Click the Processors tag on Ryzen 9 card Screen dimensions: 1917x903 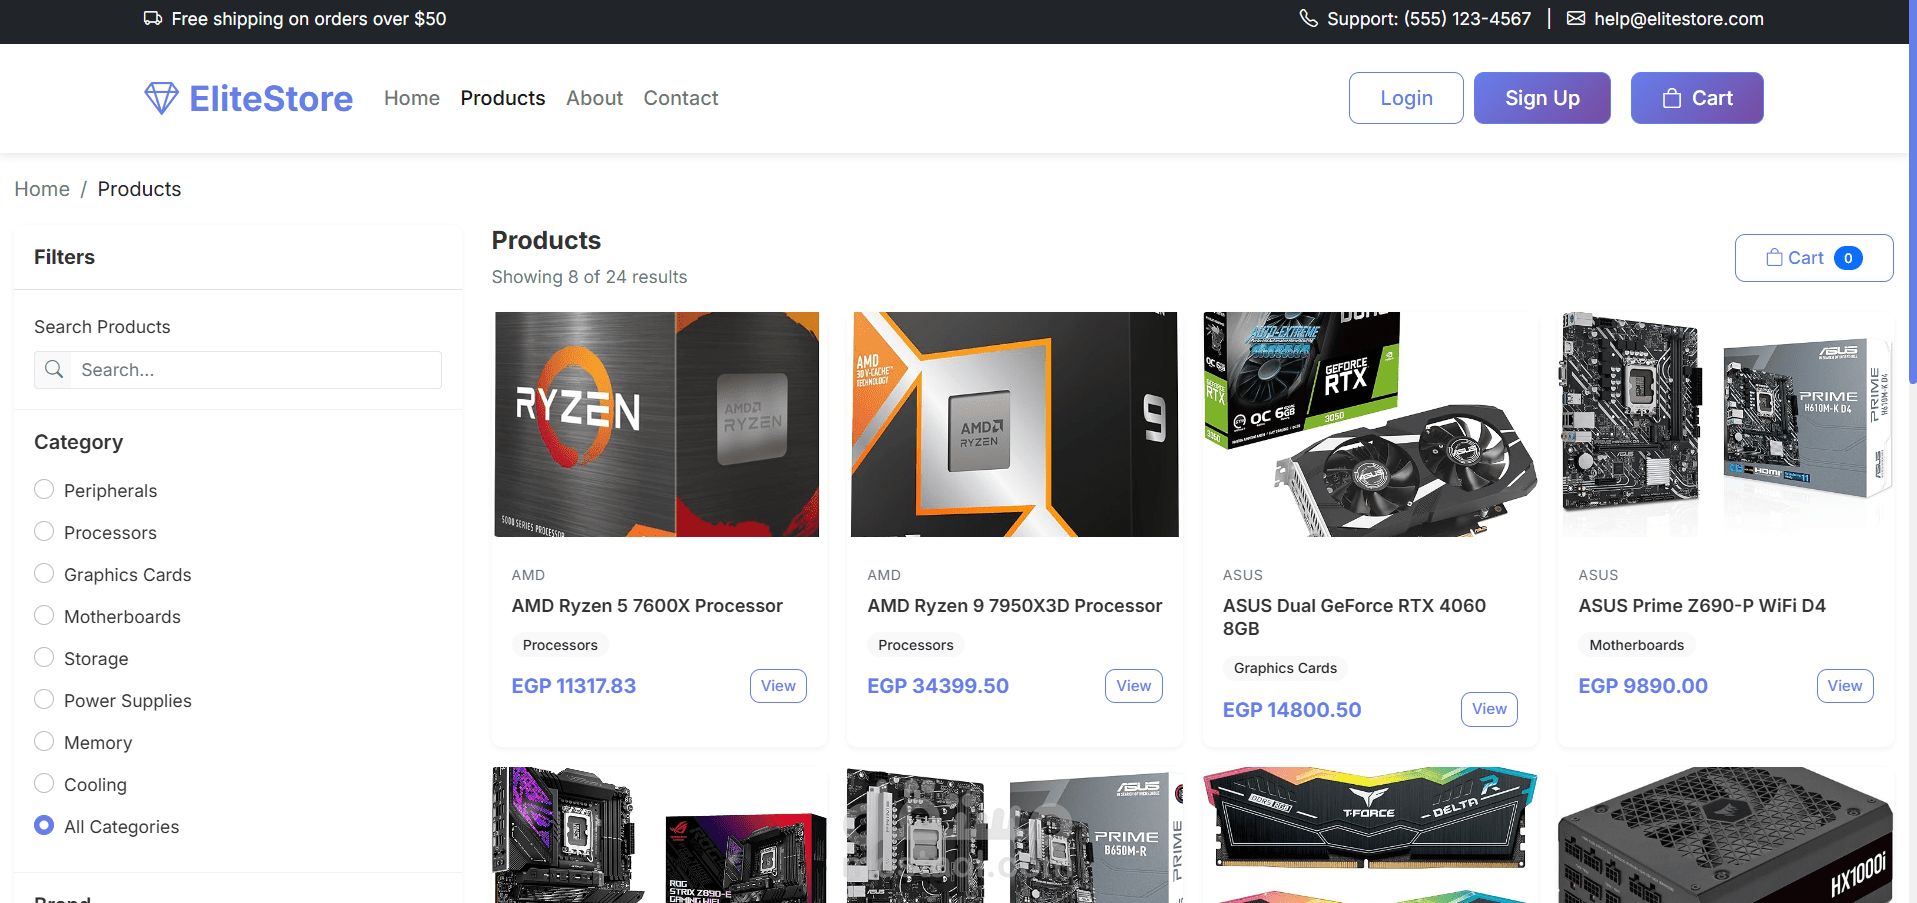coord(916,645)
